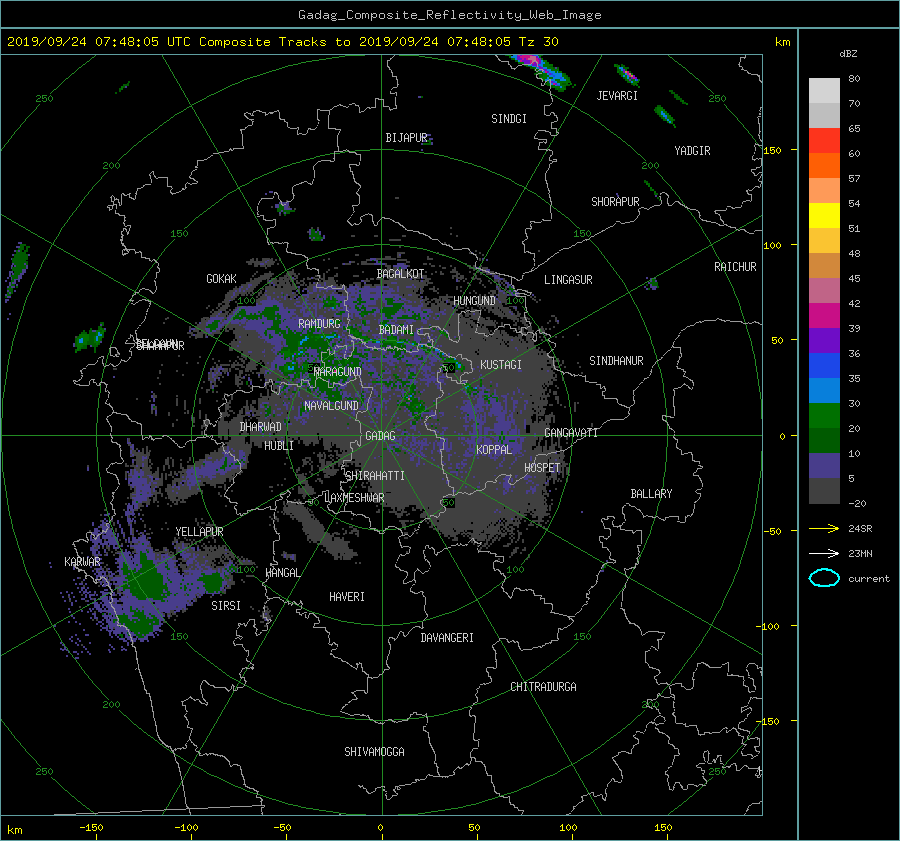Click the LINGASUR city label
Screen dimensions: 900x841
(568, 280)
